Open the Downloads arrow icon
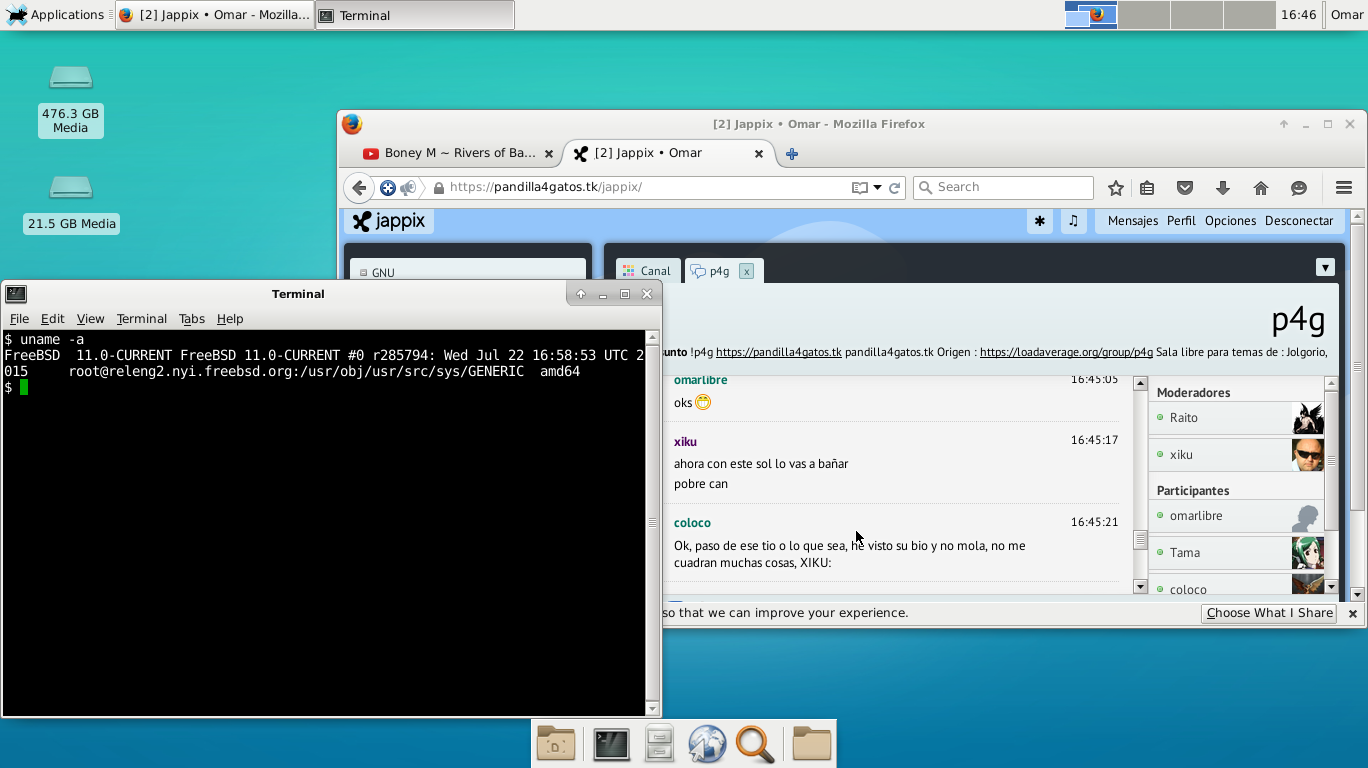1368x768 pixels. 1222,188
